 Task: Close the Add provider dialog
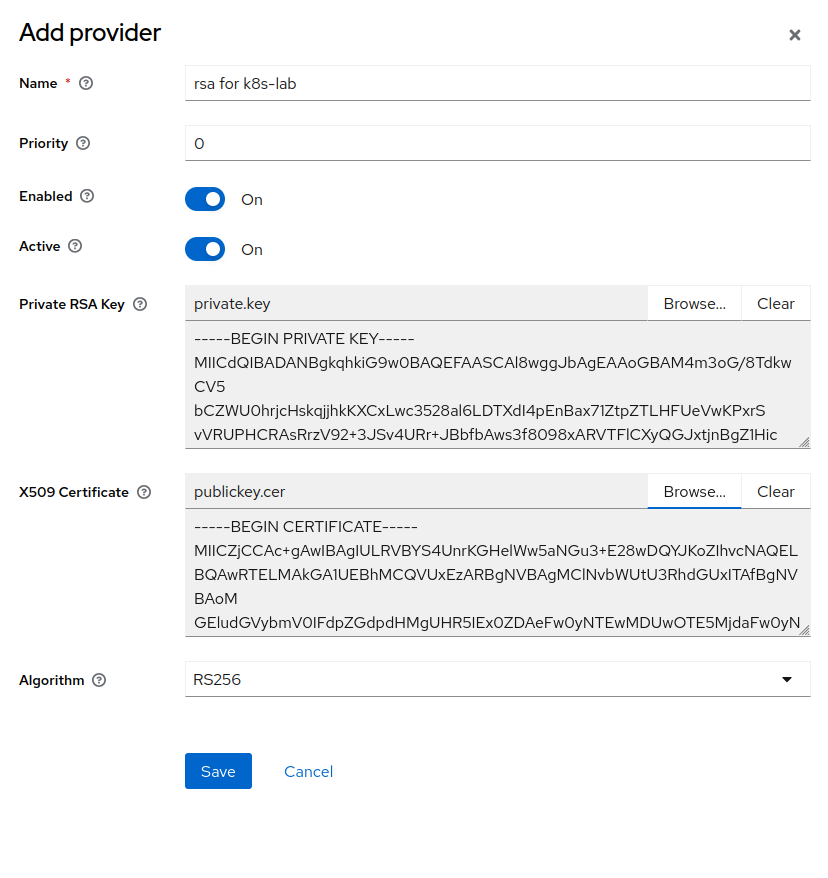pyautogui.click(x=794, y=35)
